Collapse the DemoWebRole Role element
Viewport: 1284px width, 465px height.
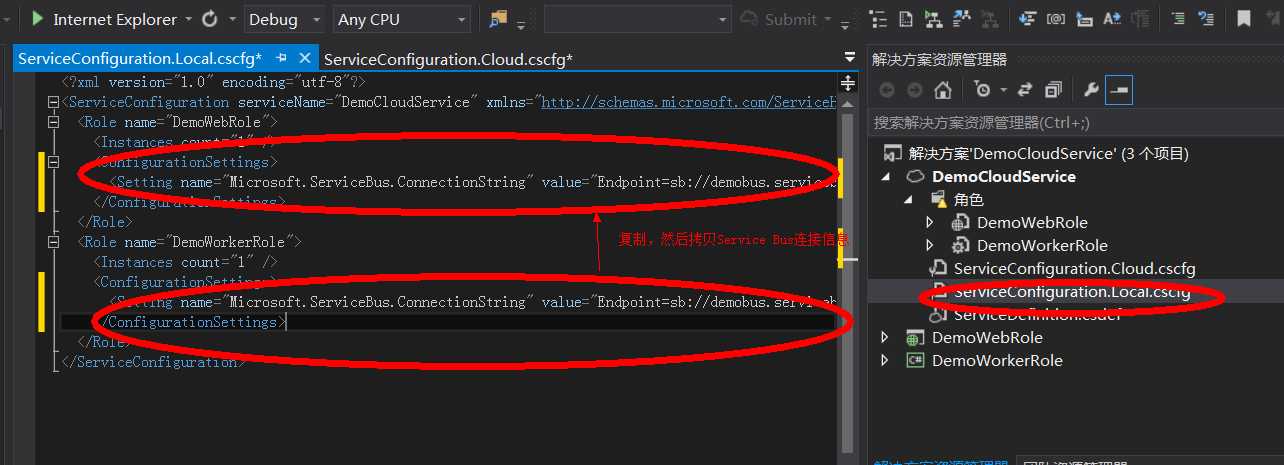[x=54, y=122]
